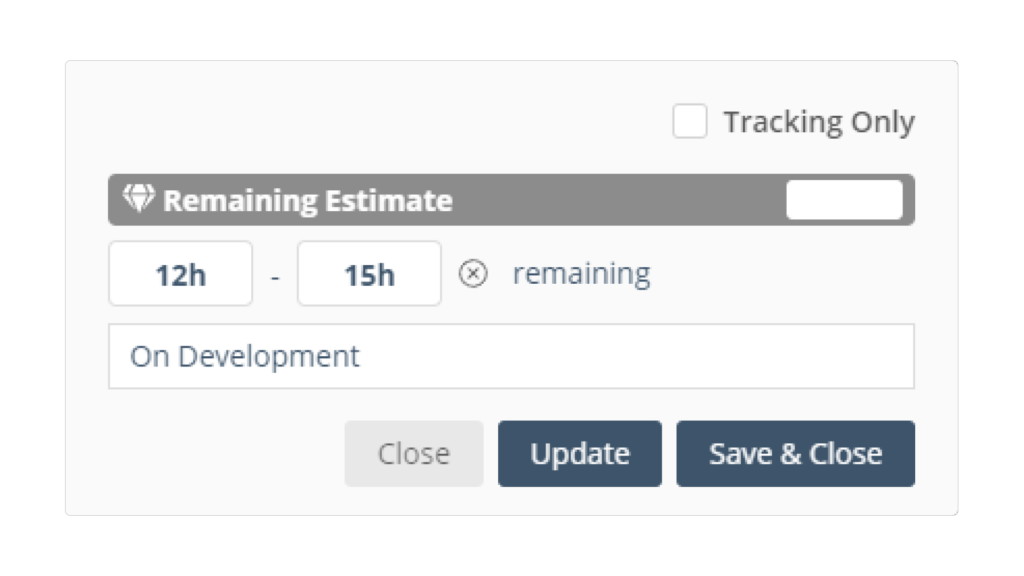
Task: Click the circled X icon beside 15h
Action: (473, 274)
